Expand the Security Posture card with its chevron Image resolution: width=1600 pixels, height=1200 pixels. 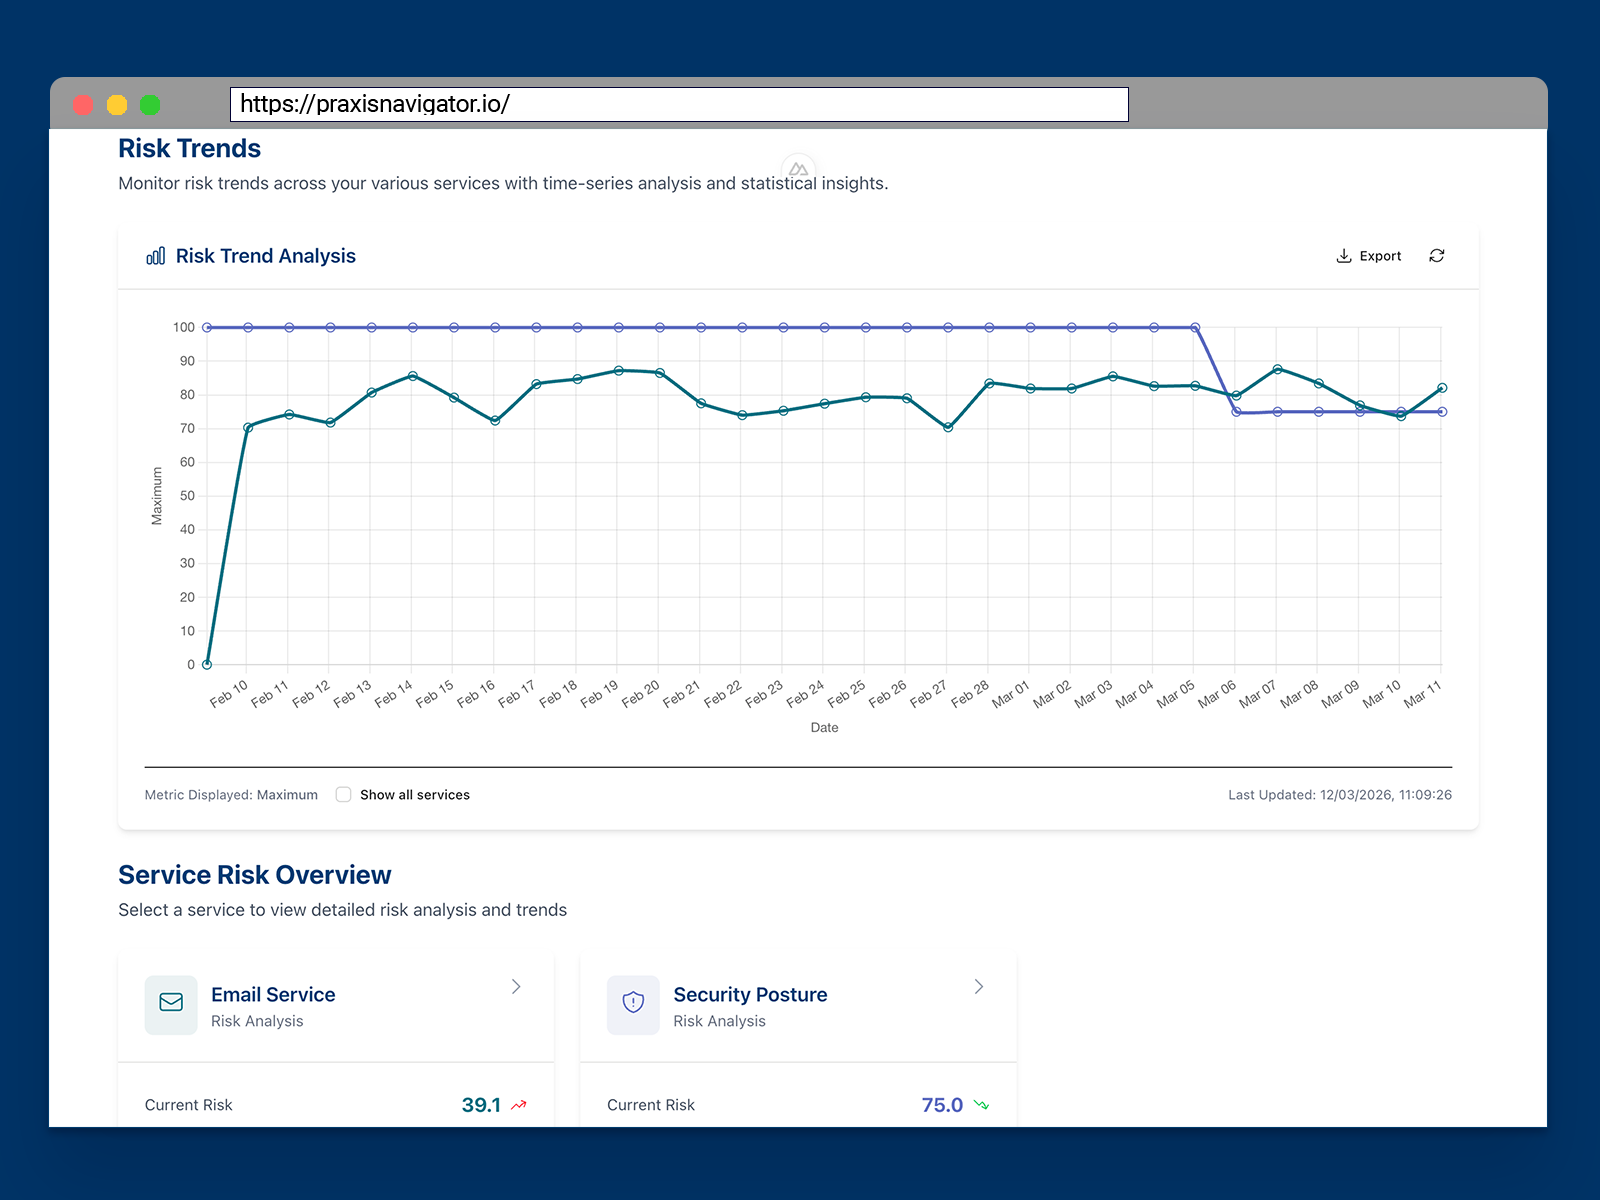point(978,986)
